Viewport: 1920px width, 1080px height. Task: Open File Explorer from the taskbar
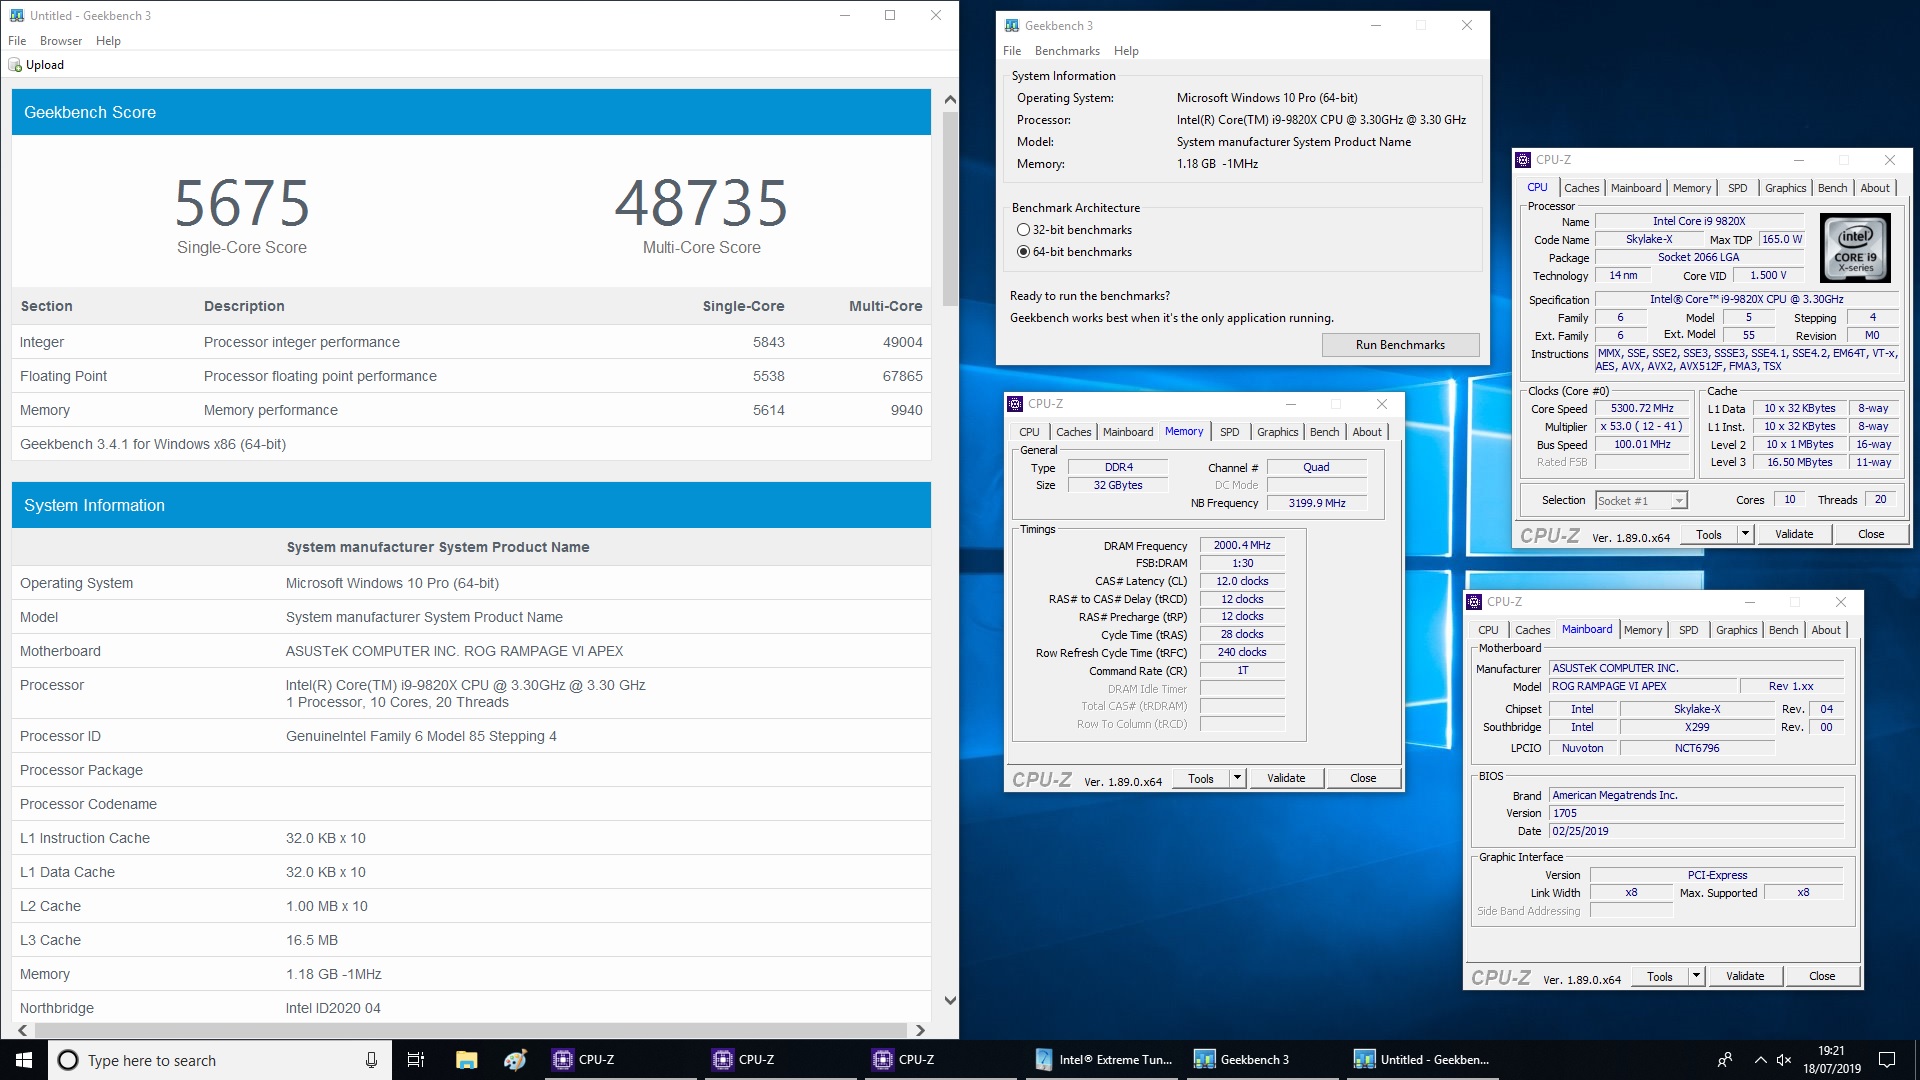[466, 1060]
